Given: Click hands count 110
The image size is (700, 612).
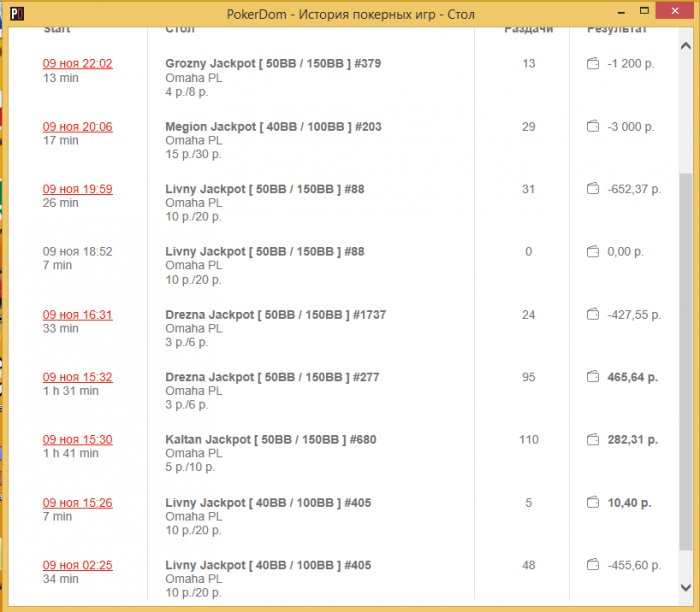Looking at the screenshot, I should point(529,440).
